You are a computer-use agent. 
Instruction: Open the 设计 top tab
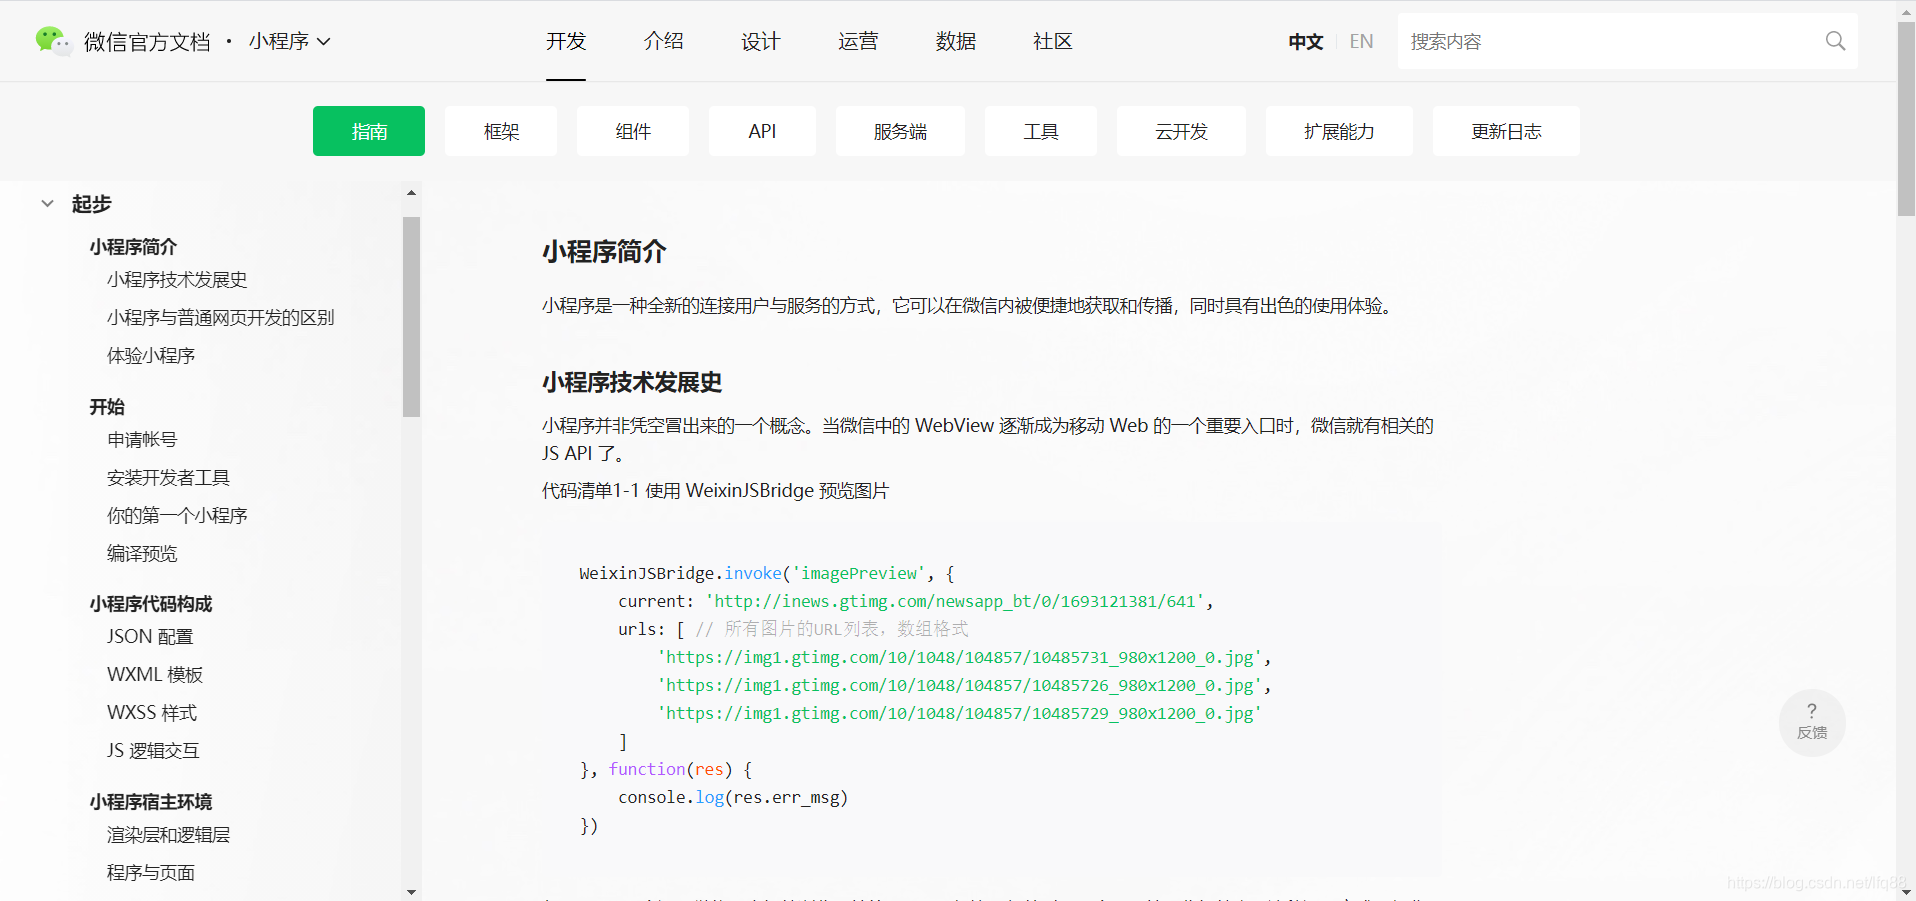coord(760,41)
